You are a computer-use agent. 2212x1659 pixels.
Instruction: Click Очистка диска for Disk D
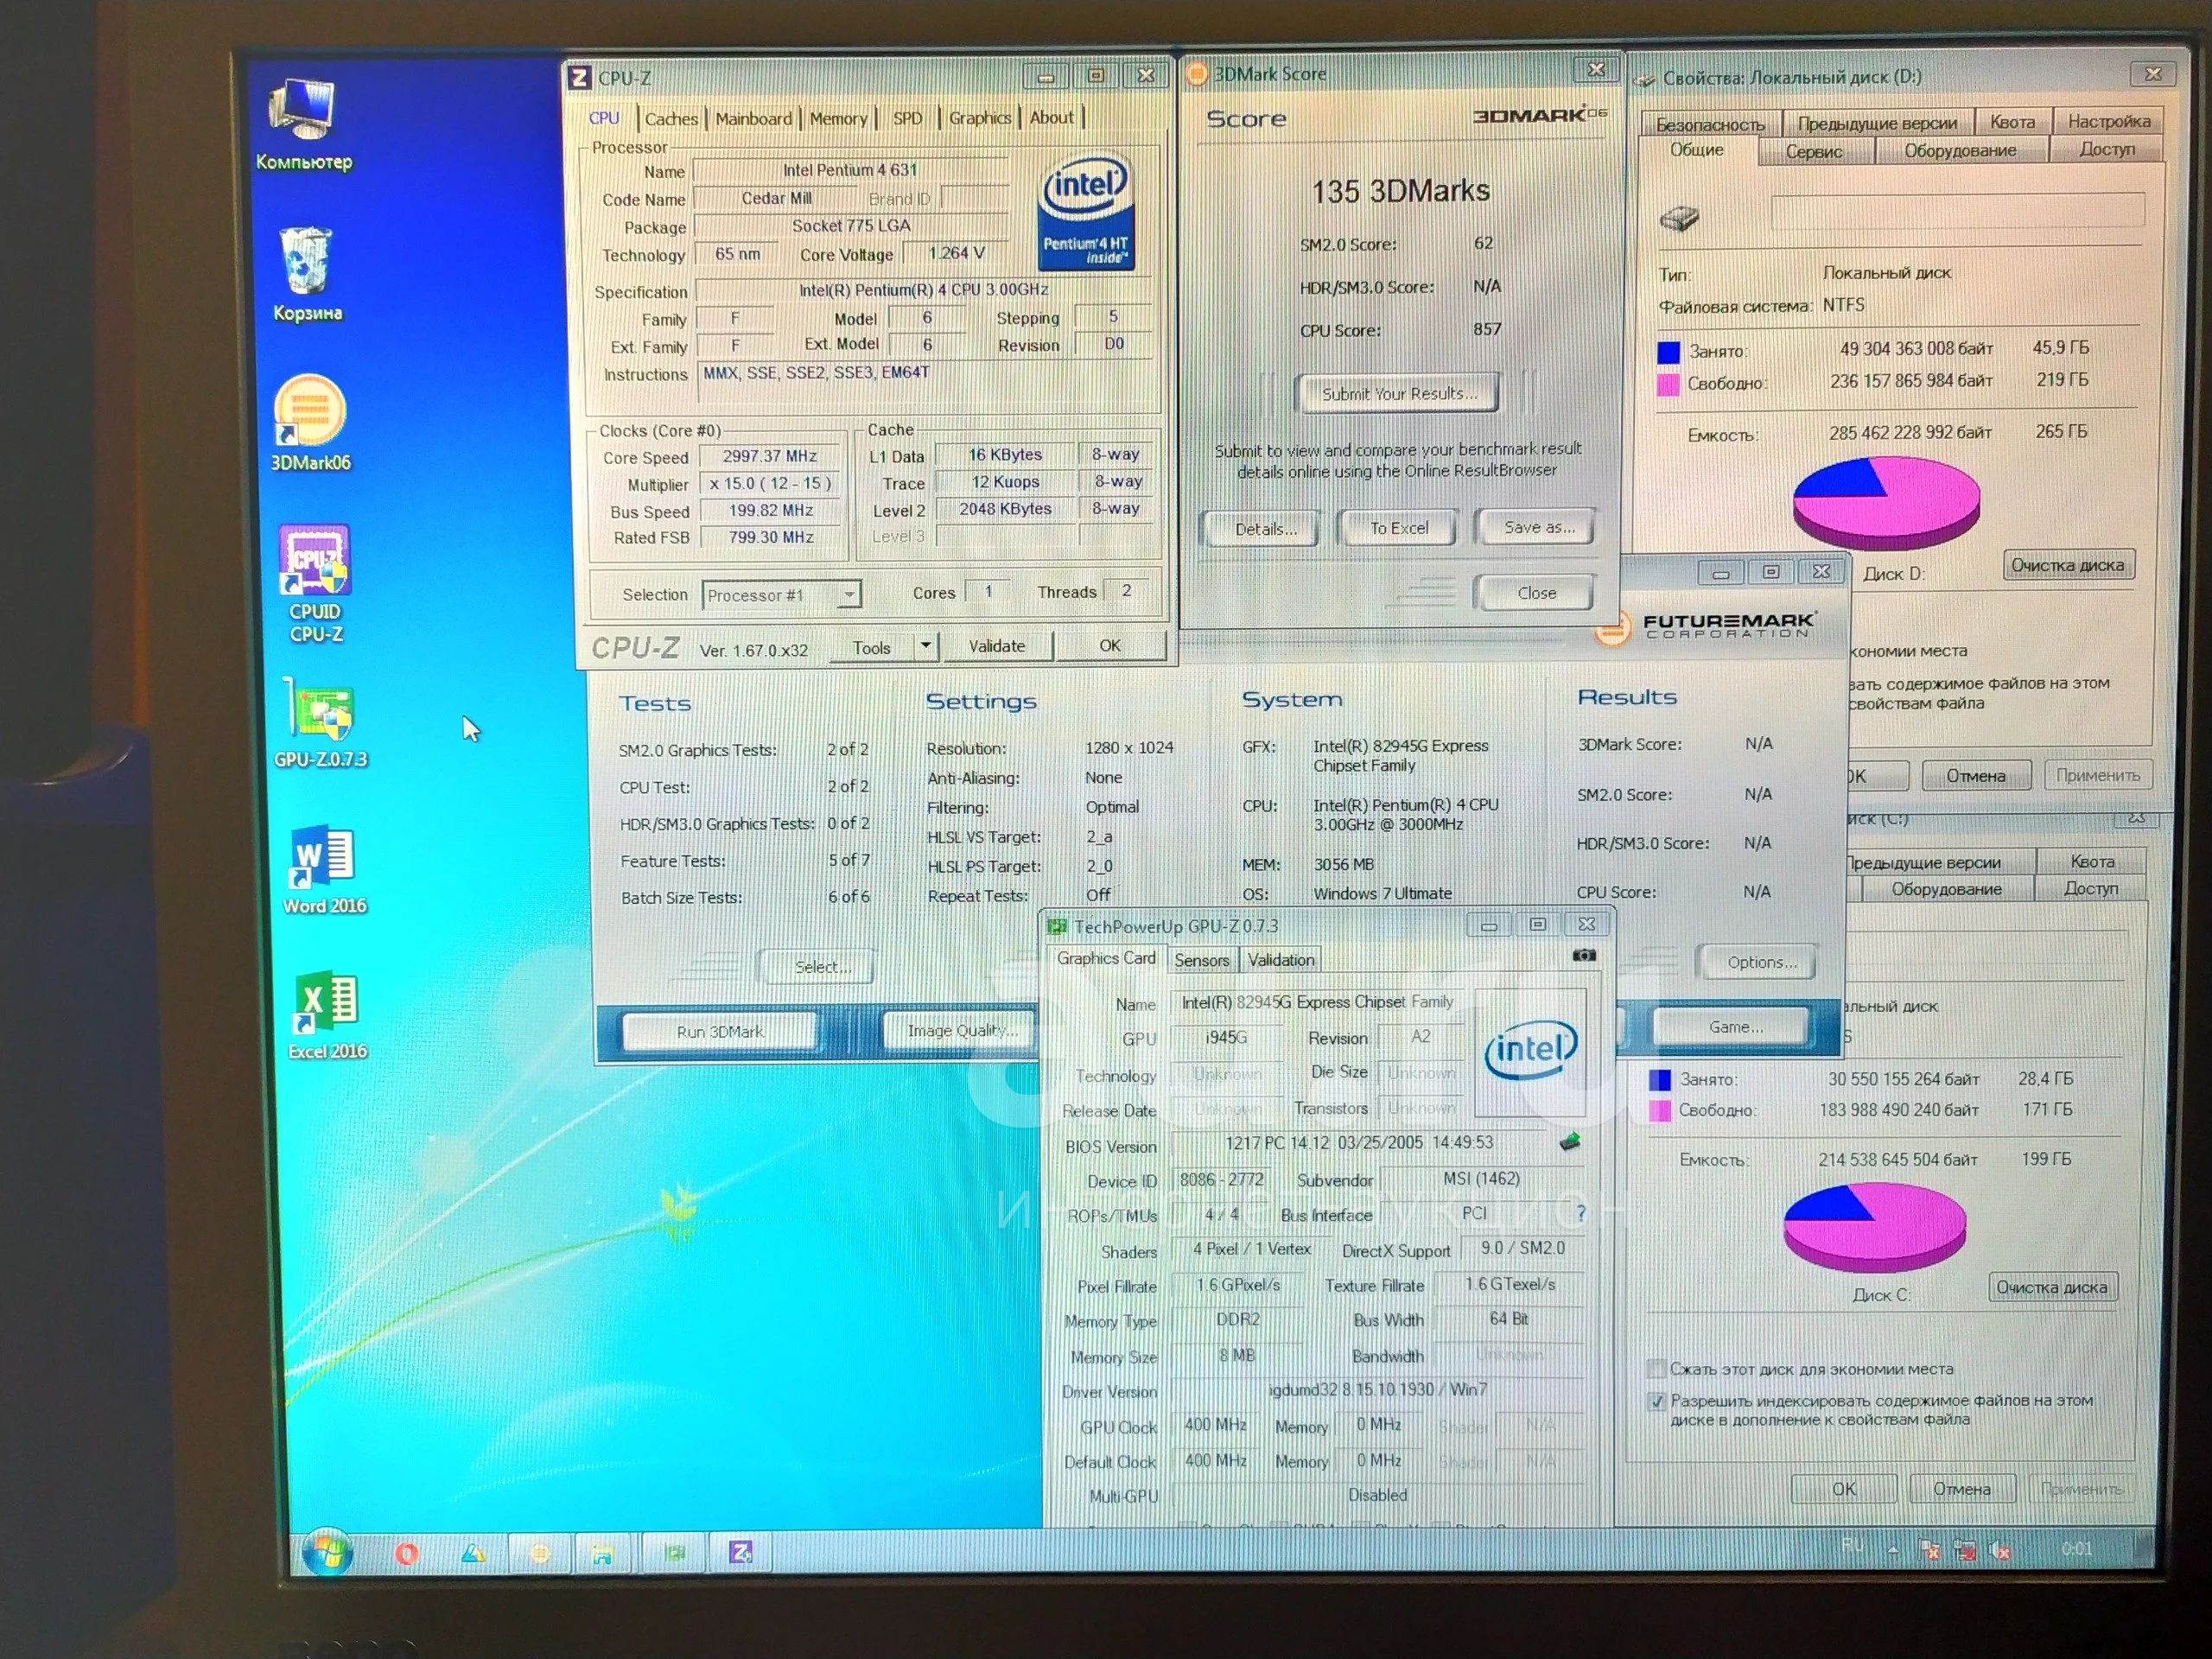(x=2068, y=565)
